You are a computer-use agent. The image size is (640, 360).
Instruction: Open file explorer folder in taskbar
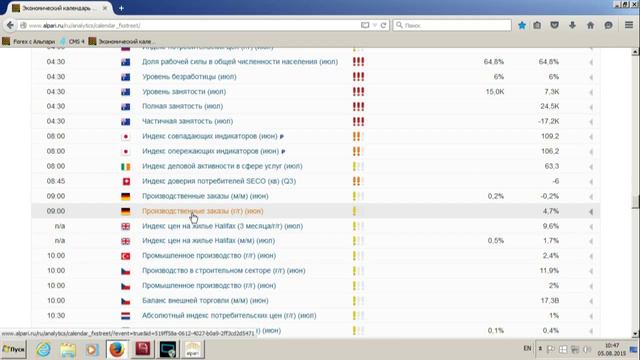pyautogui.click(x=68, y=349)
